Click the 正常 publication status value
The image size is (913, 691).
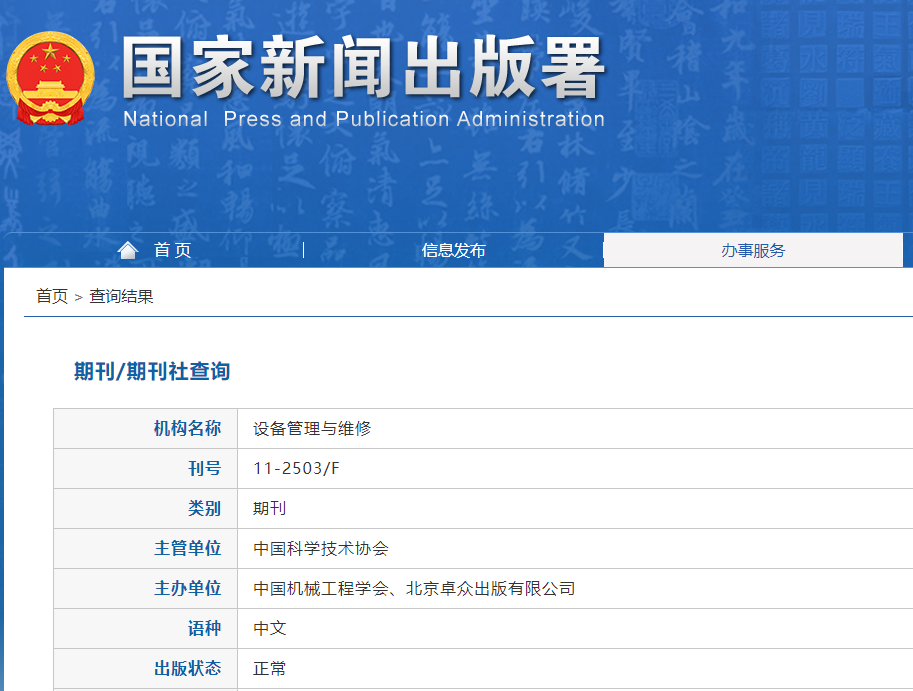[x=270, y=668]
